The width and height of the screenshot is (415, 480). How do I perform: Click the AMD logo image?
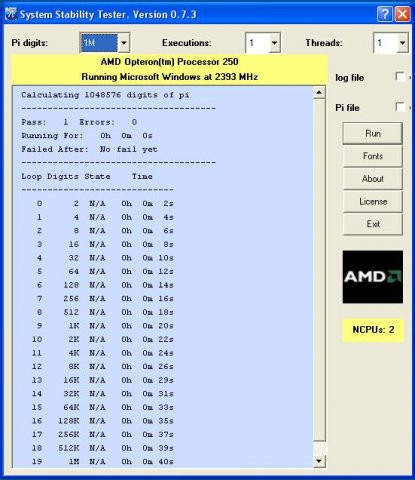(x=373, y=277)
